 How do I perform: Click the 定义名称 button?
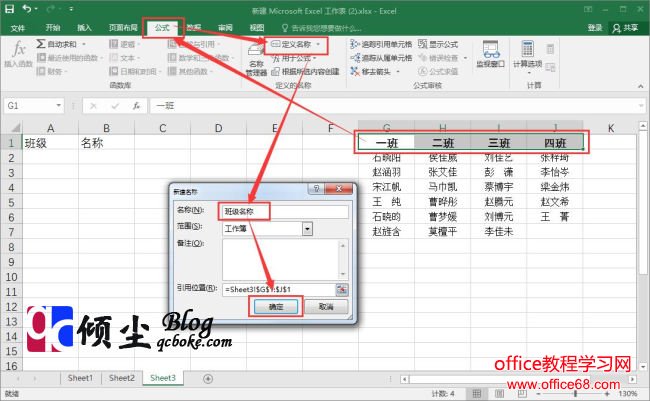point(292,44)
